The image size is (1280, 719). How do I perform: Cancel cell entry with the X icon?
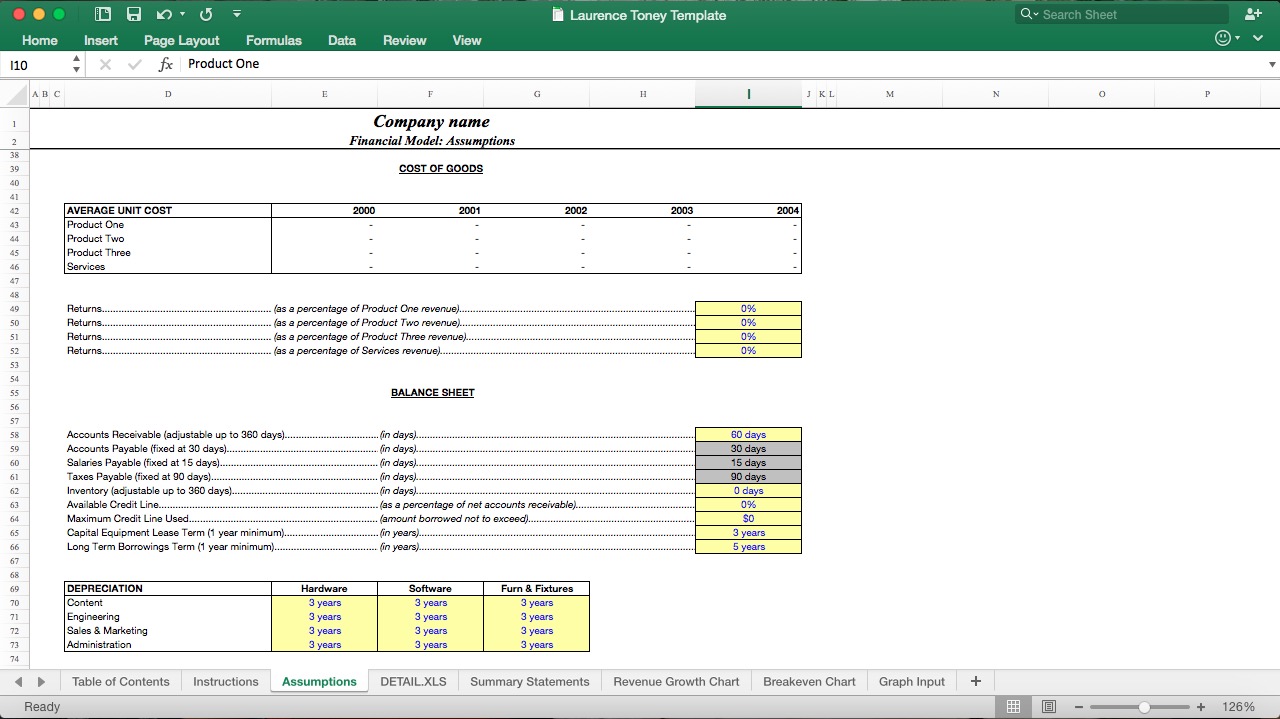[105, 63]
